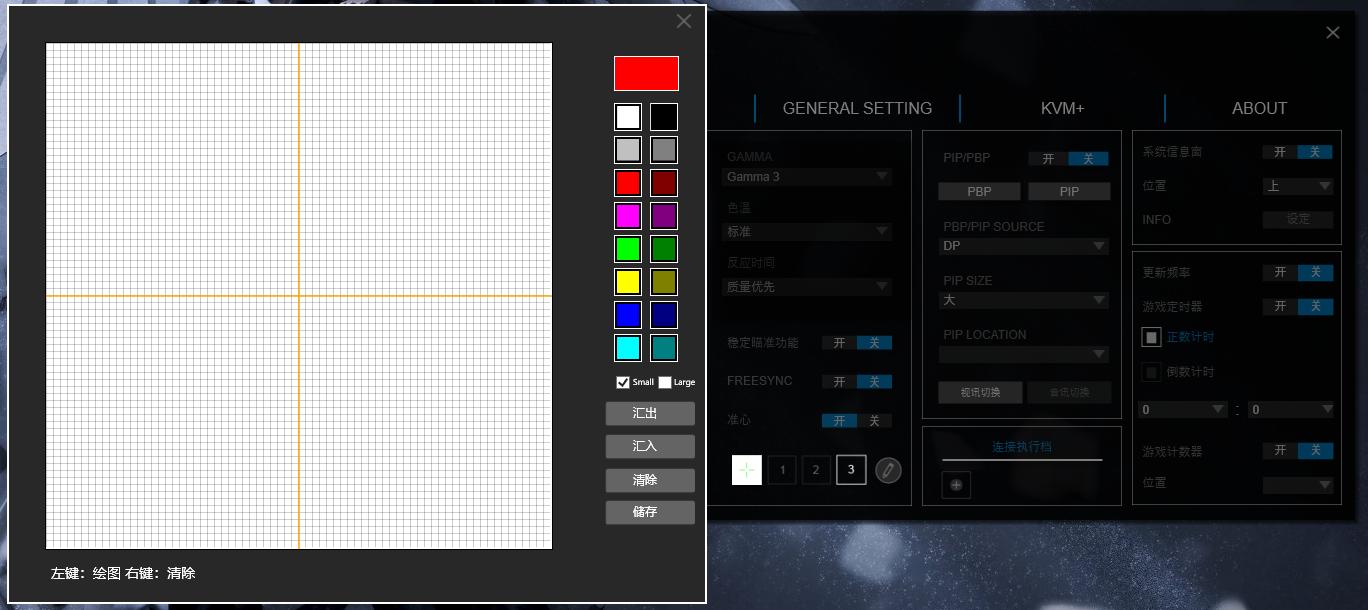Close the monitor settings window behind
Viewport: 1368px width, 610px height.
pyautogui.click(x=1333, y=33)
